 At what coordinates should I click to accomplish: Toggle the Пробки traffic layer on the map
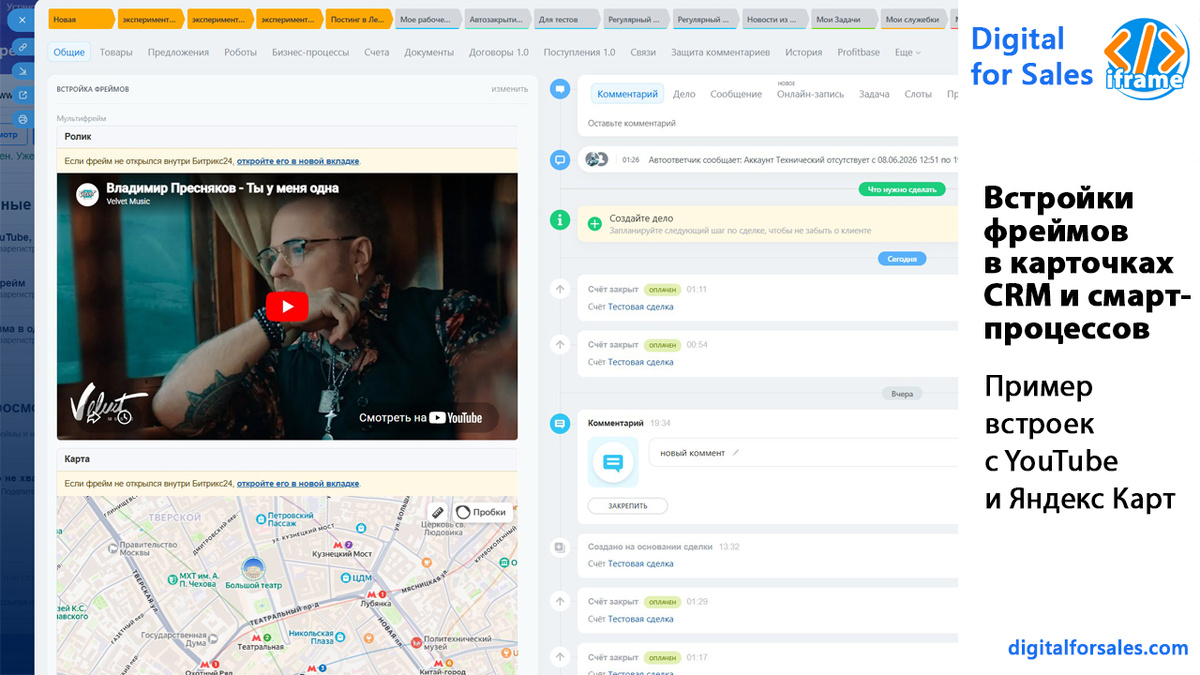pyautogui.click(x=481, y=512)
